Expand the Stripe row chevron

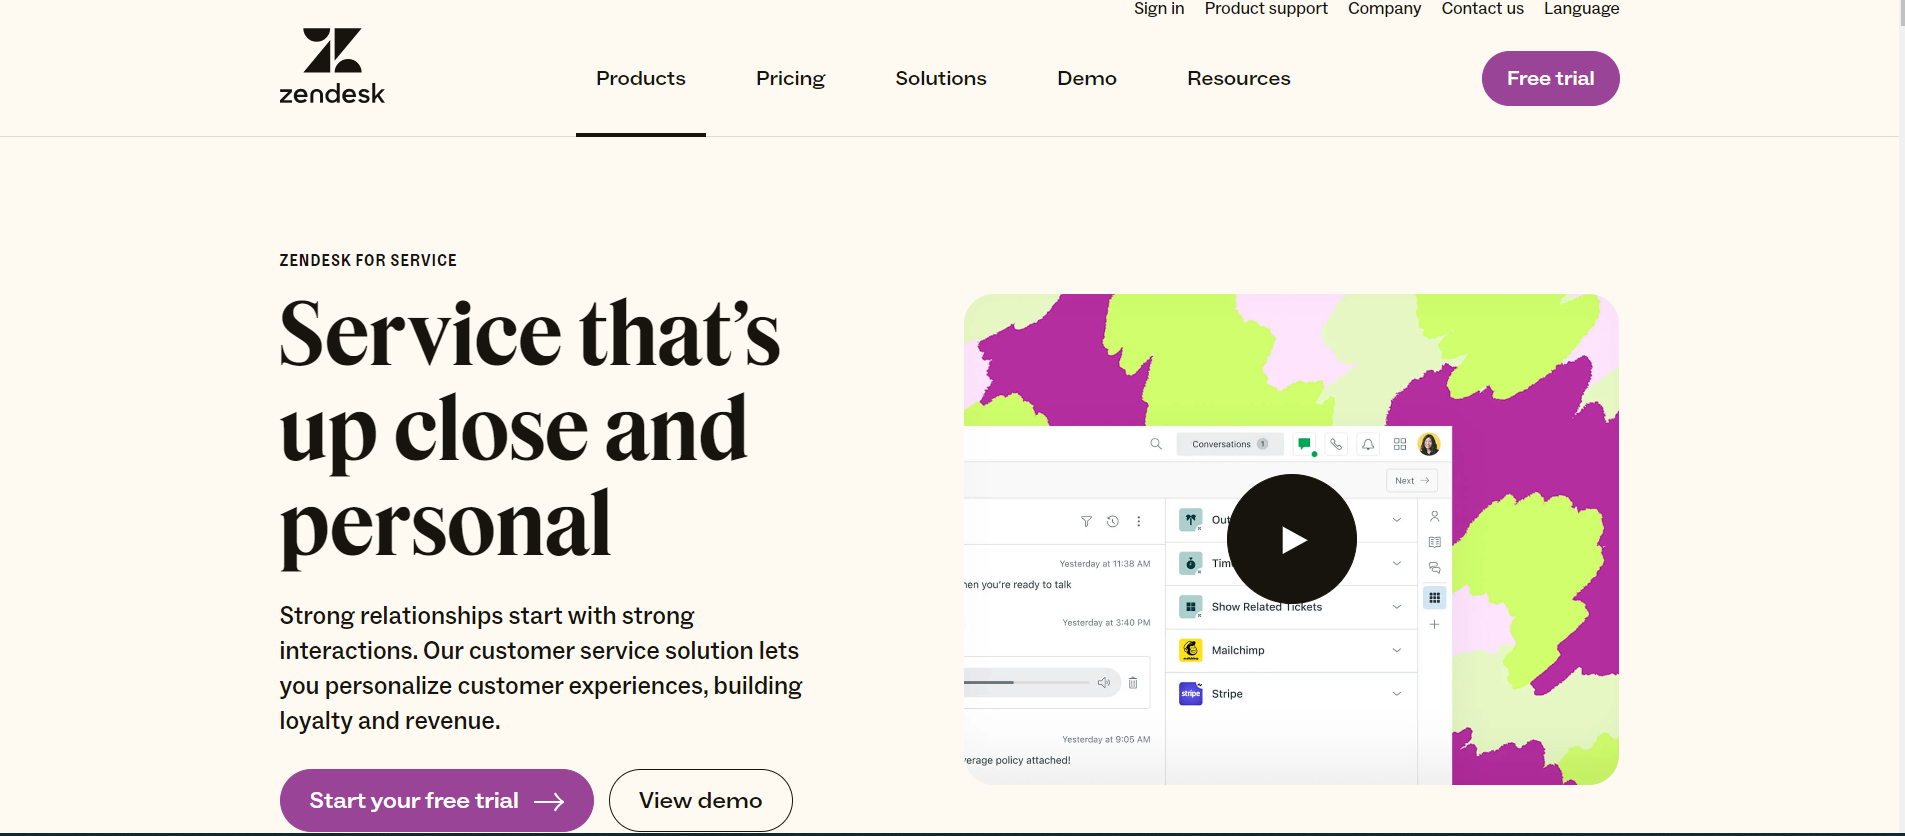(x=1397, y=693)
